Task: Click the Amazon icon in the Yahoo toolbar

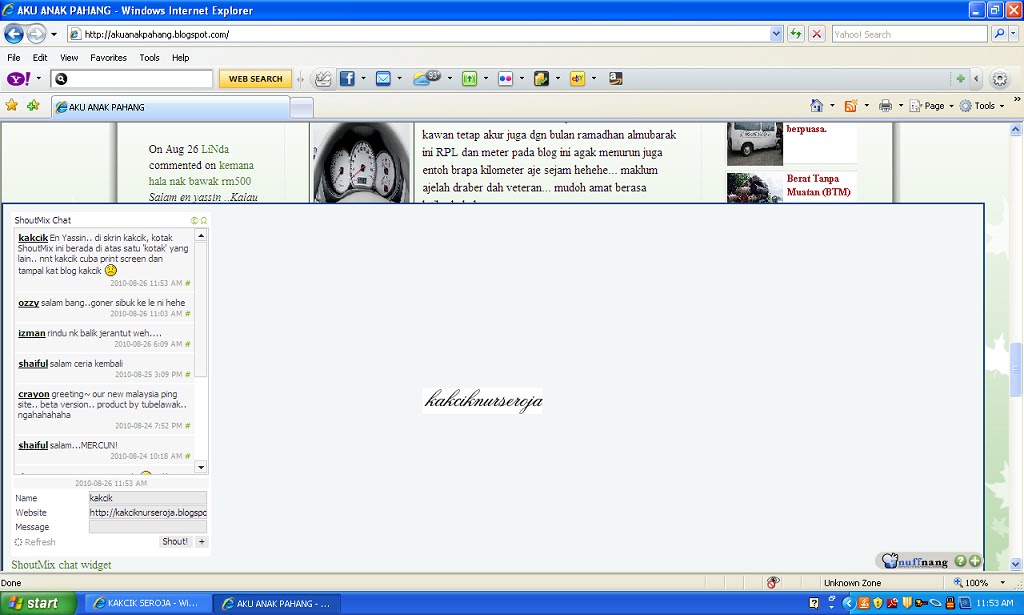Action: (x=615, y=78)
